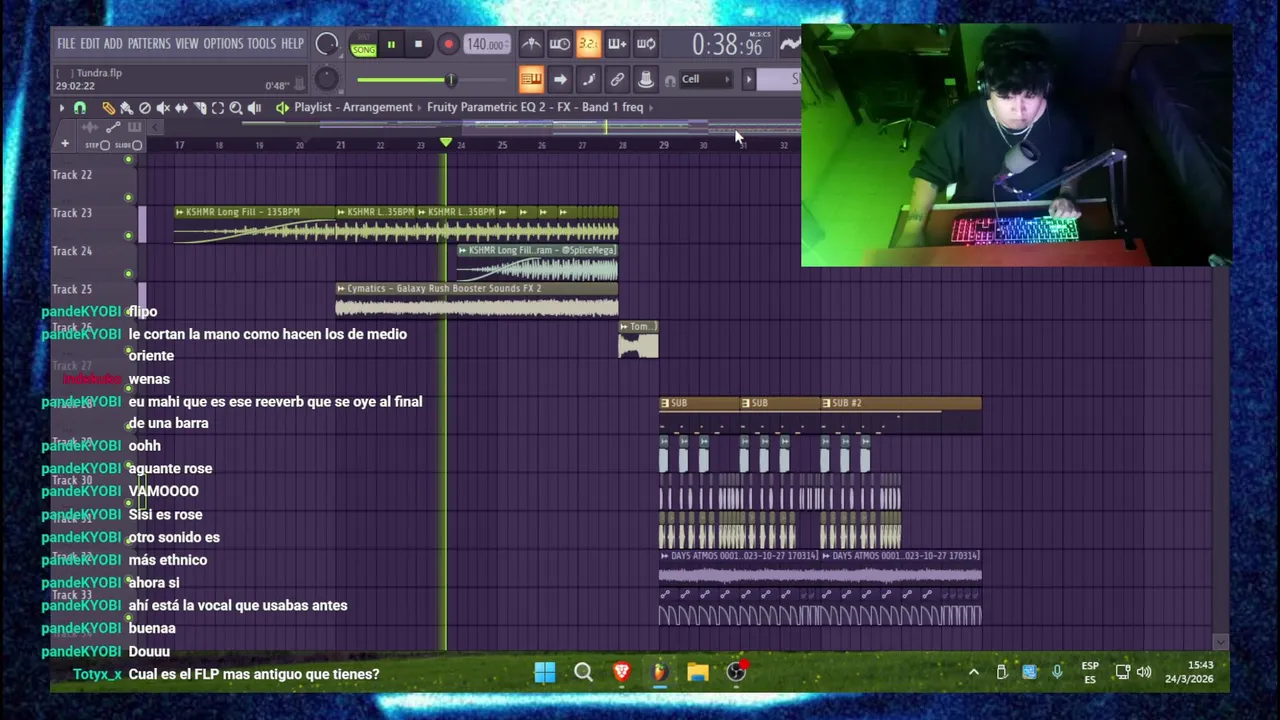This screenshot has width=1280, height=720.
Task: Select the Draw pencil tool
Action: point(108,108)
